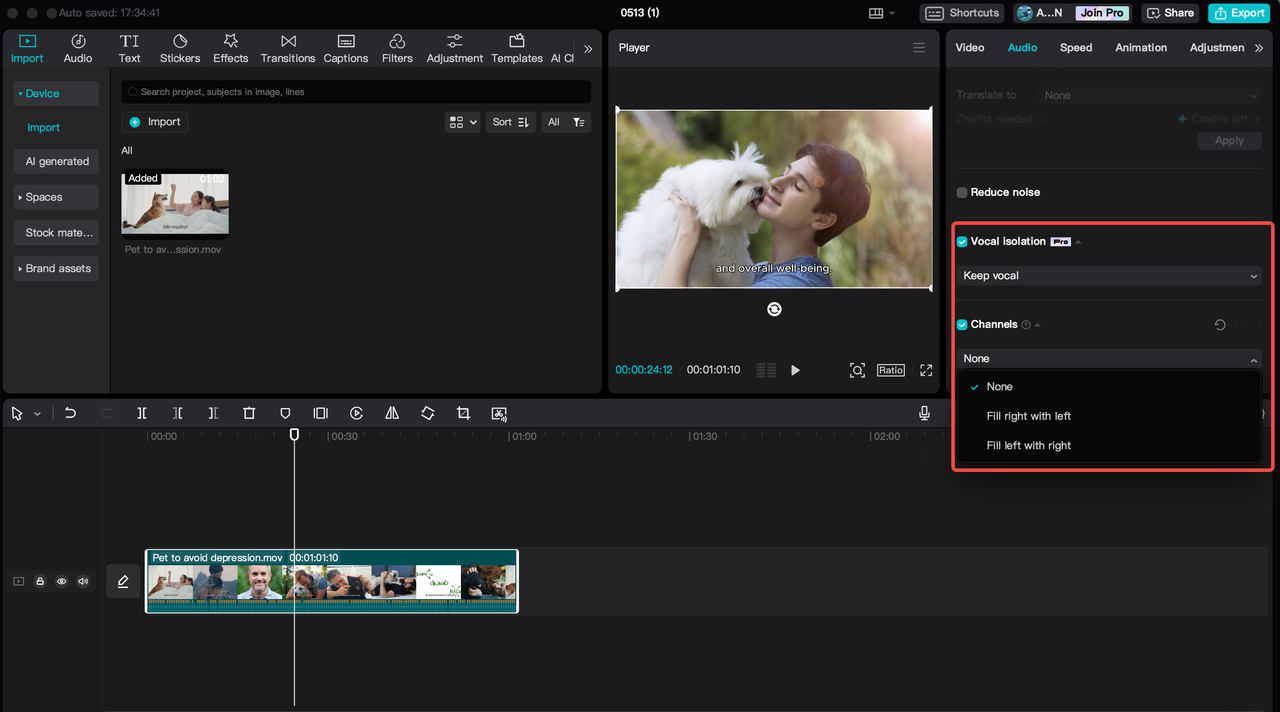Select the Pet to avoid depression thumbnail
Screen dimensions: 1280x712
click(x=175, y=204)
